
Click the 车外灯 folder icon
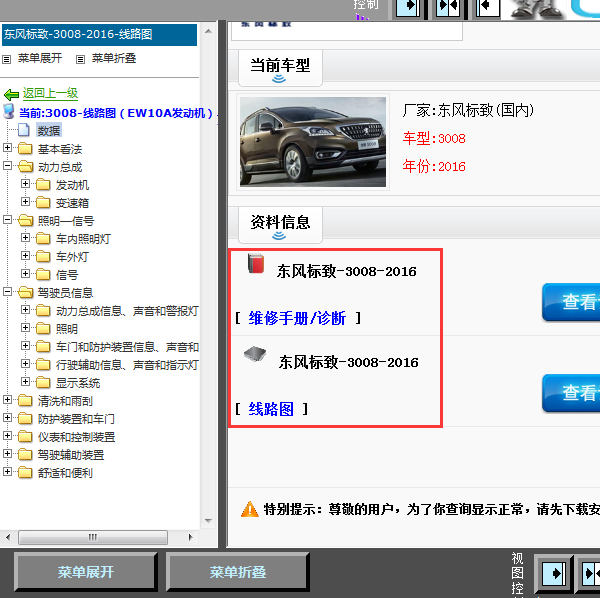pyautogui.click(x=43, y=256)
